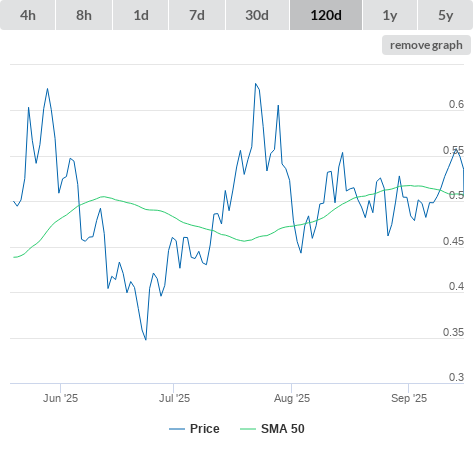Click the Jul '25 axis tick label
Screen dimensions: 474x455
(x=174, y=398)
